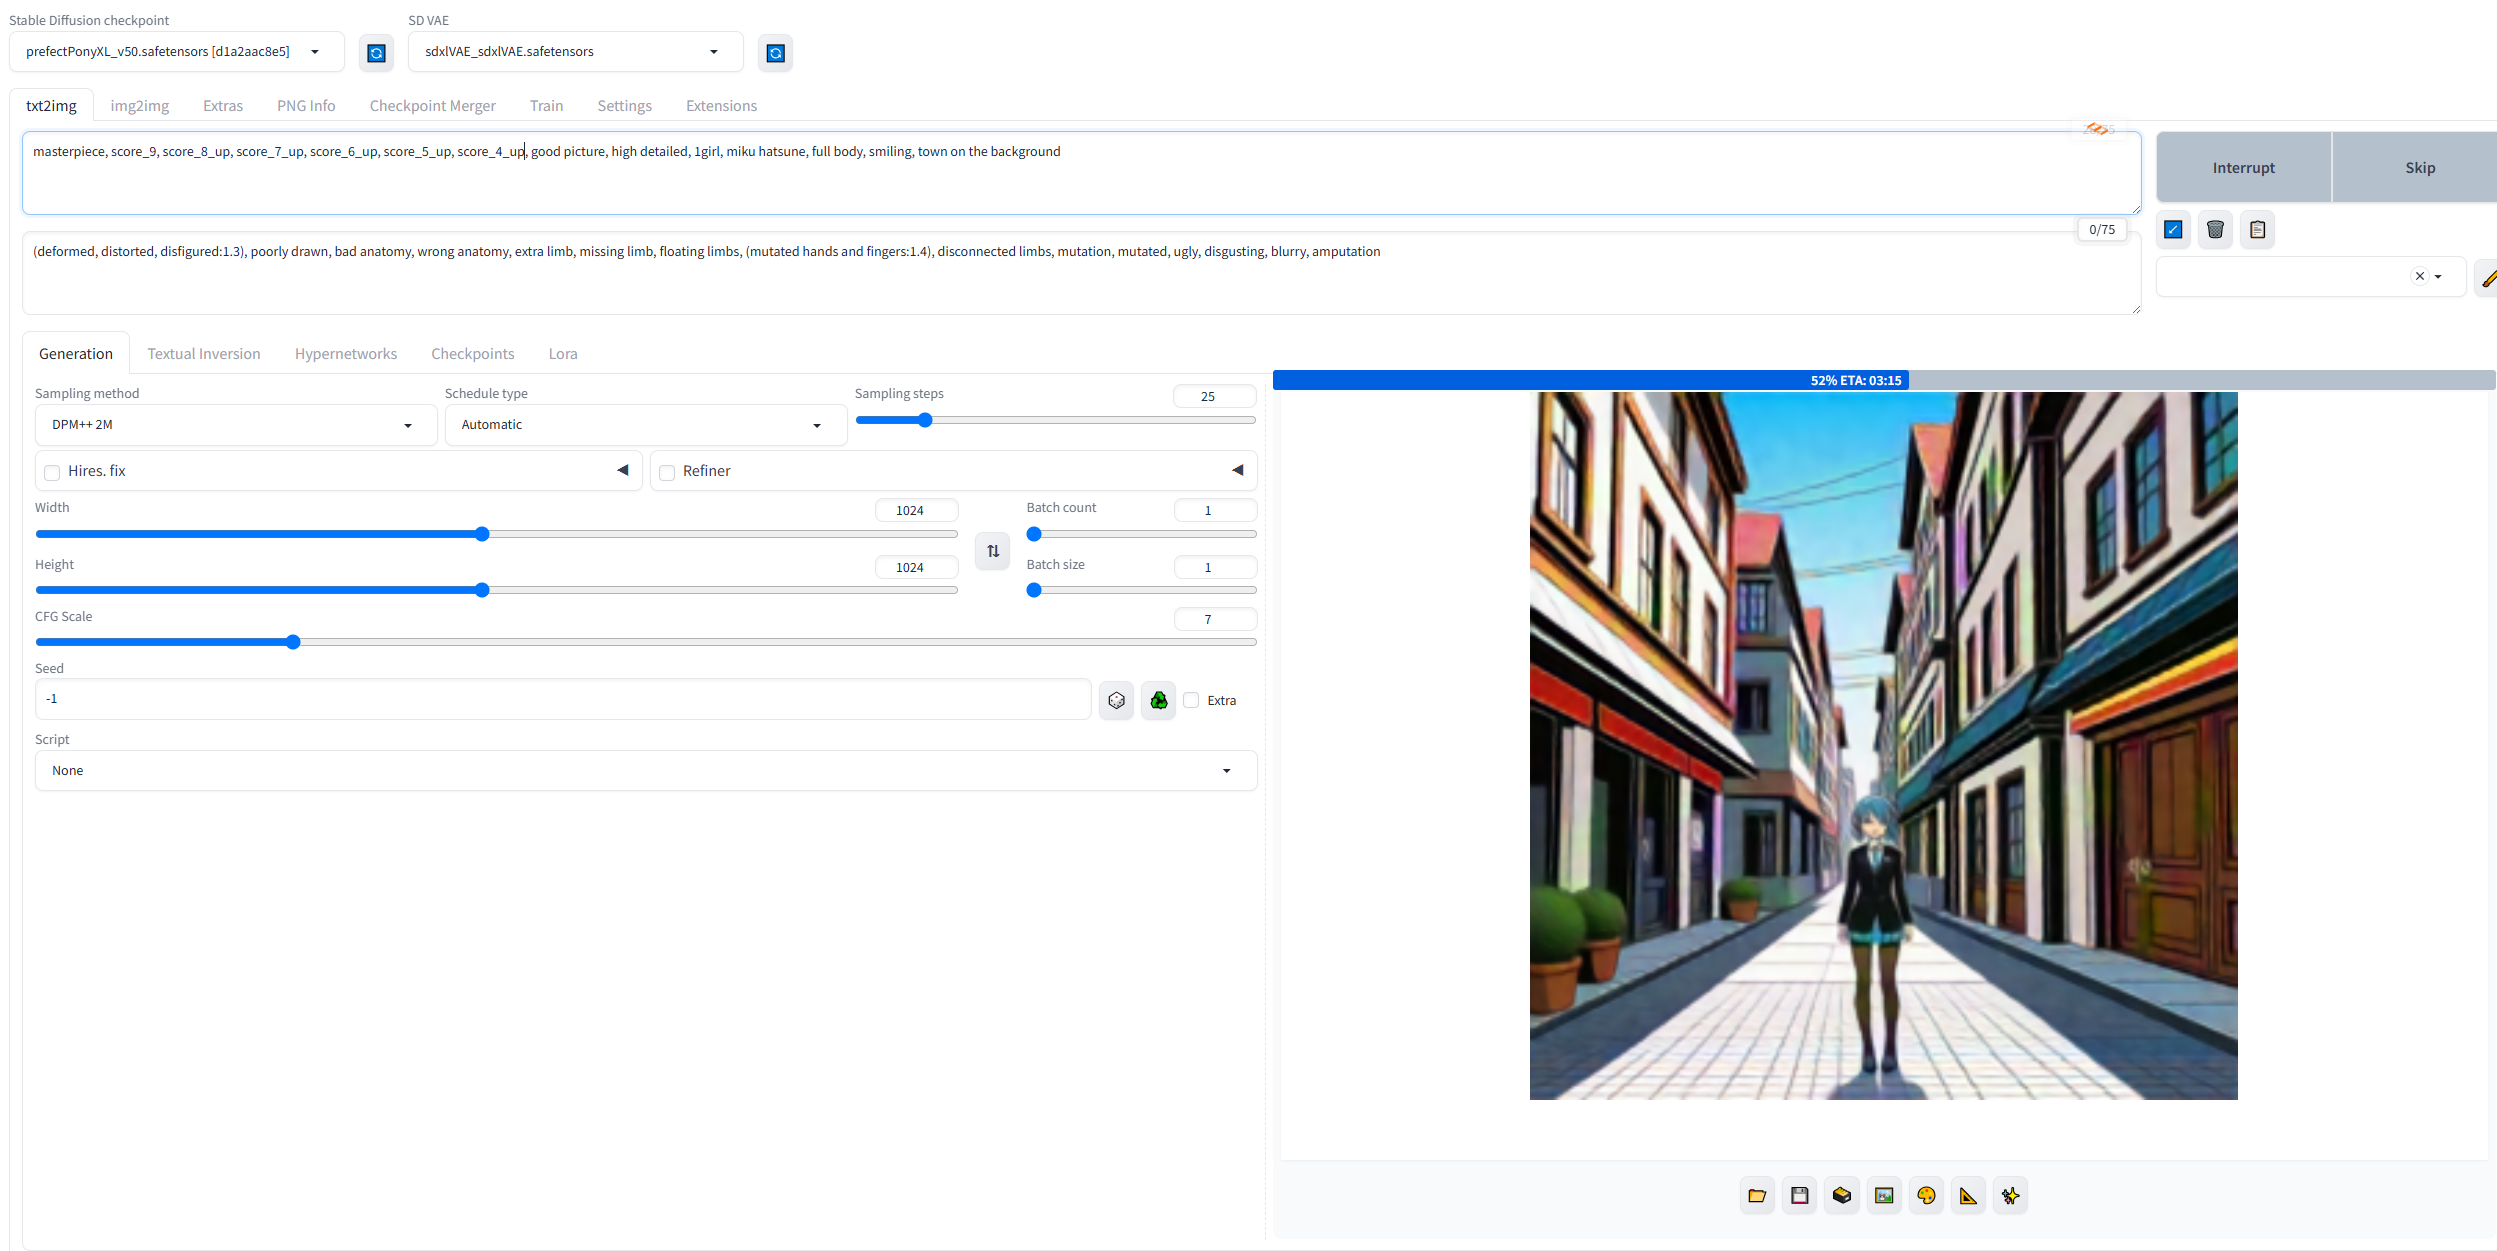The height and width of the screenshot is (1251, 2497).
Task: Send image to img2img via picture-frame icon
Action: 1884,1195
